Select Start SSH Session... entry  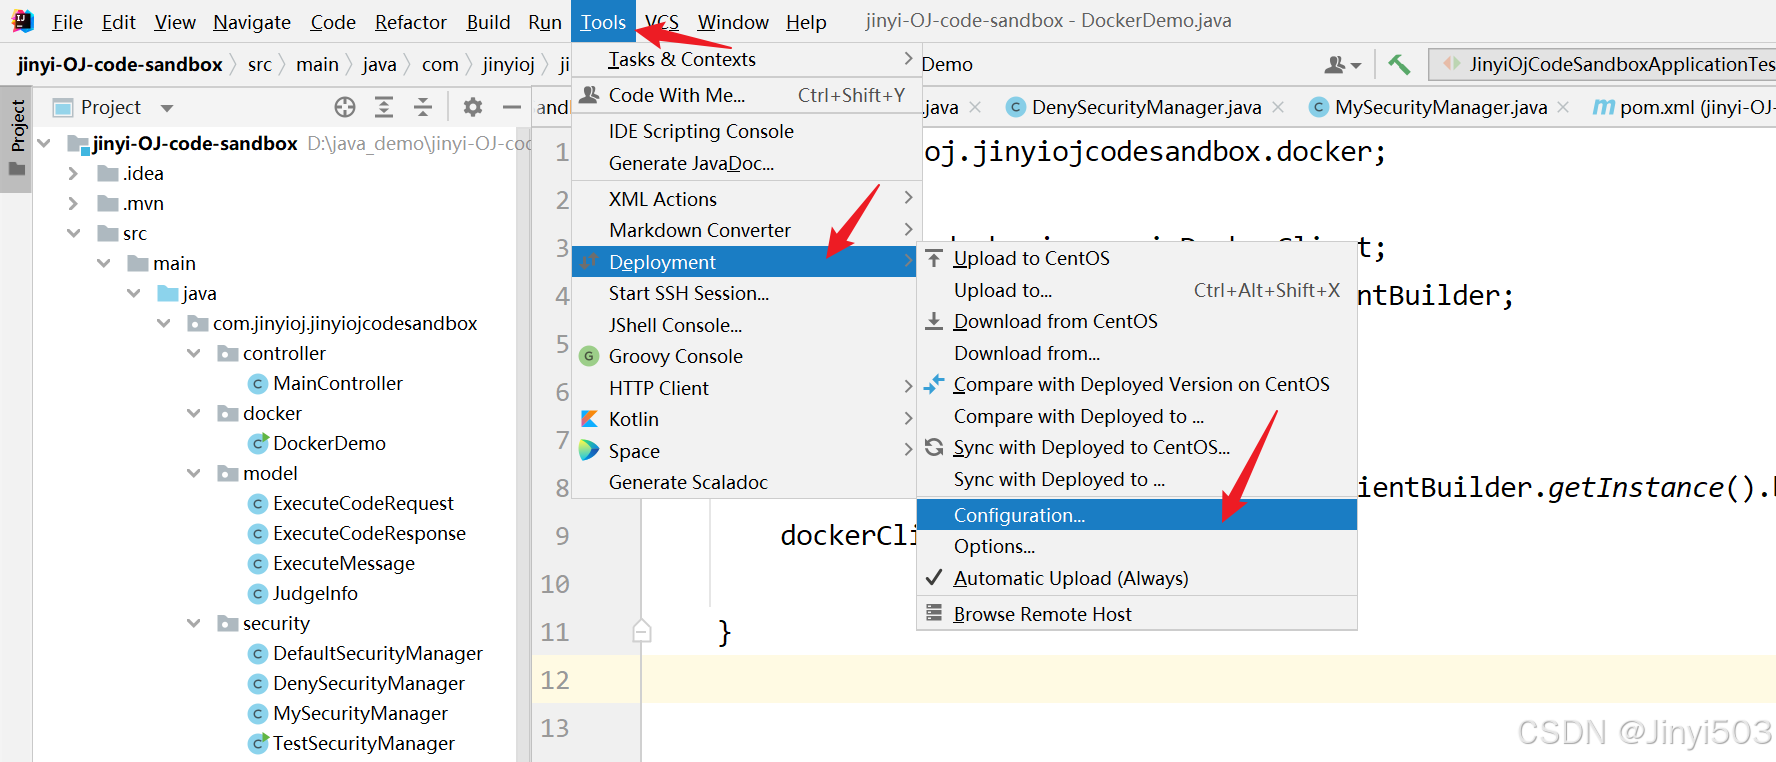[744, 293]
